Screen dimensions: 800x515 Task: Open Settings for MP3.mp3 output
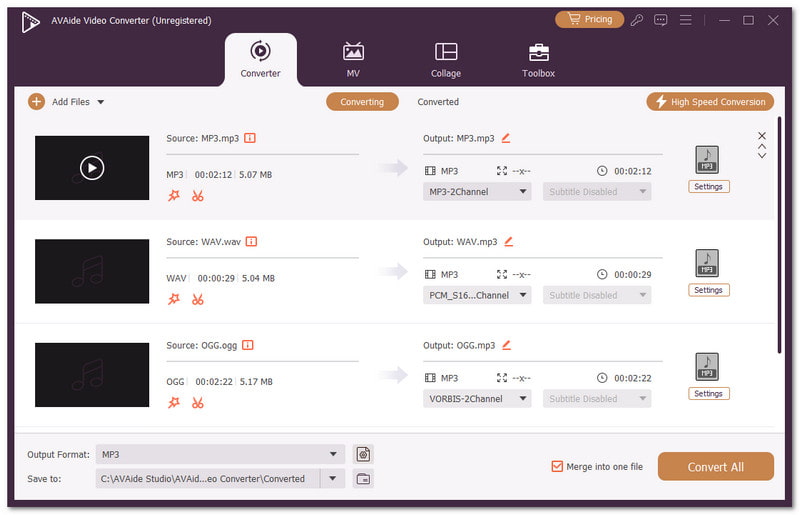click(709, 187)
